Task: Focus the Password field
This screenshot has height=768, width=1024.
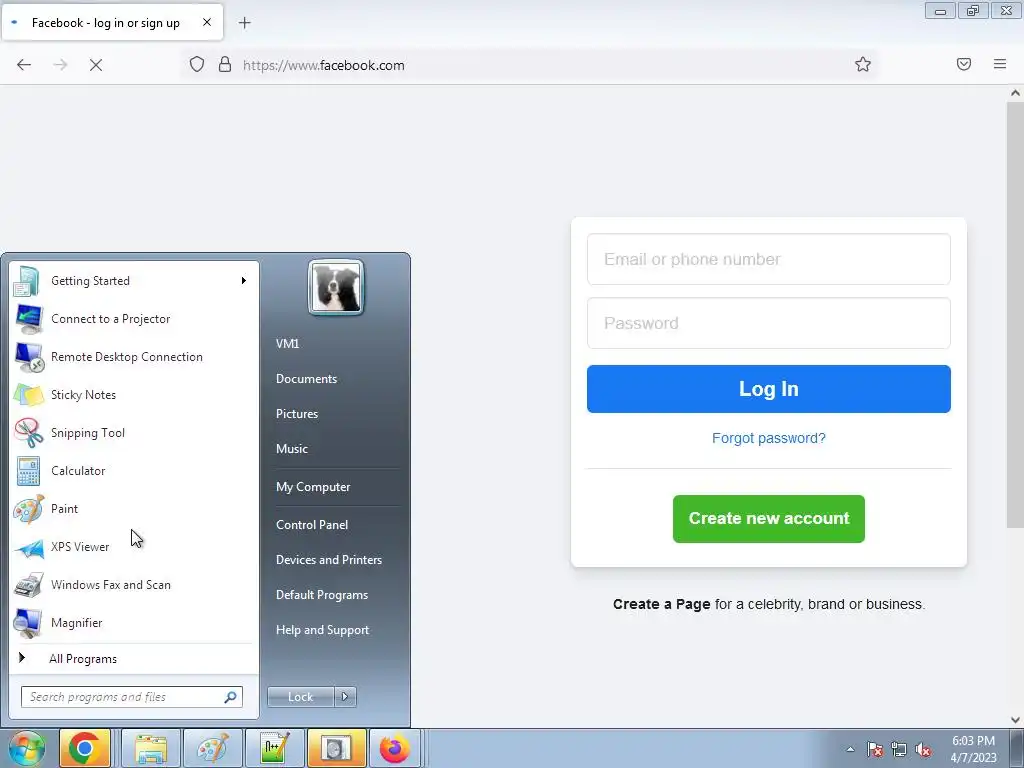Action: [x=769, y=323]
